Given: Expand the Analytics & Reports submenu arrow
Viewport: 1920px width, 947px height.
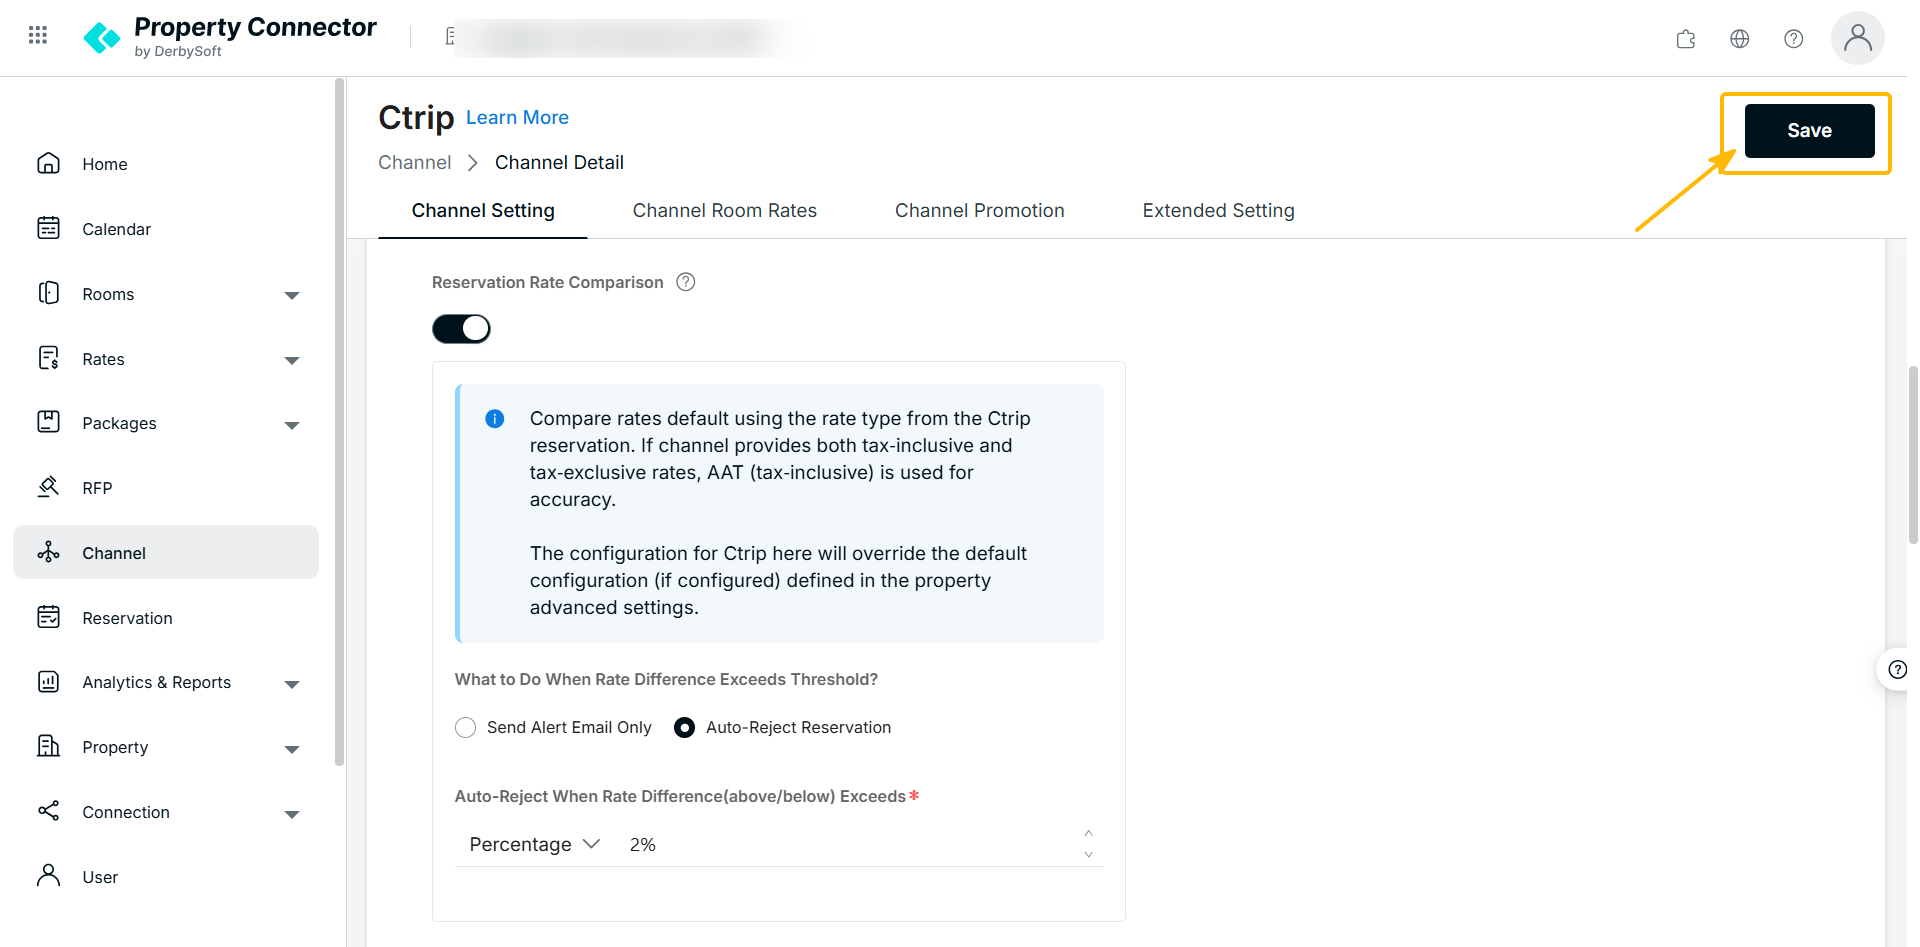Looking at the screenshot, I should (x=292, y=684).
